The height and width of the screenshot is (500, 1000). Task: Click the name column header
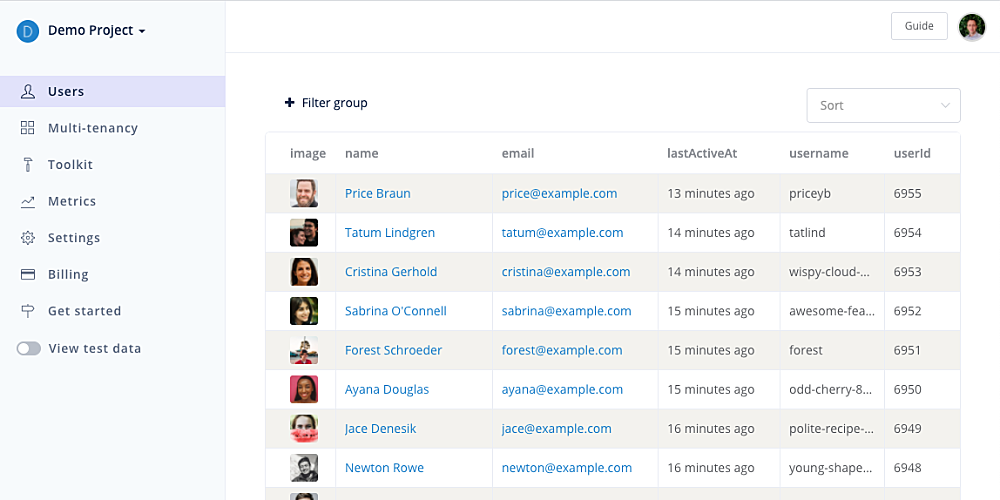point(362,154)
